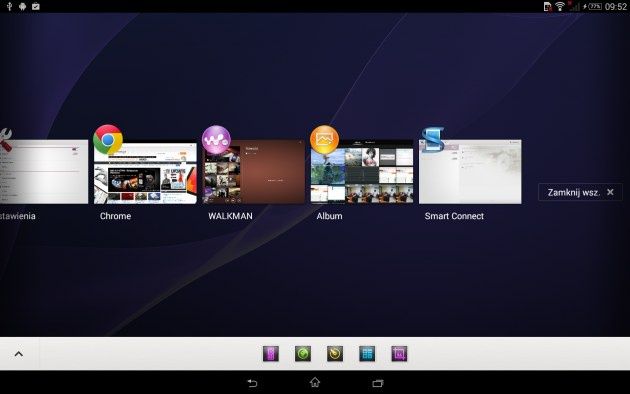
Task: Tap the purple WALKMAN app icon
Action: (216, 140)
